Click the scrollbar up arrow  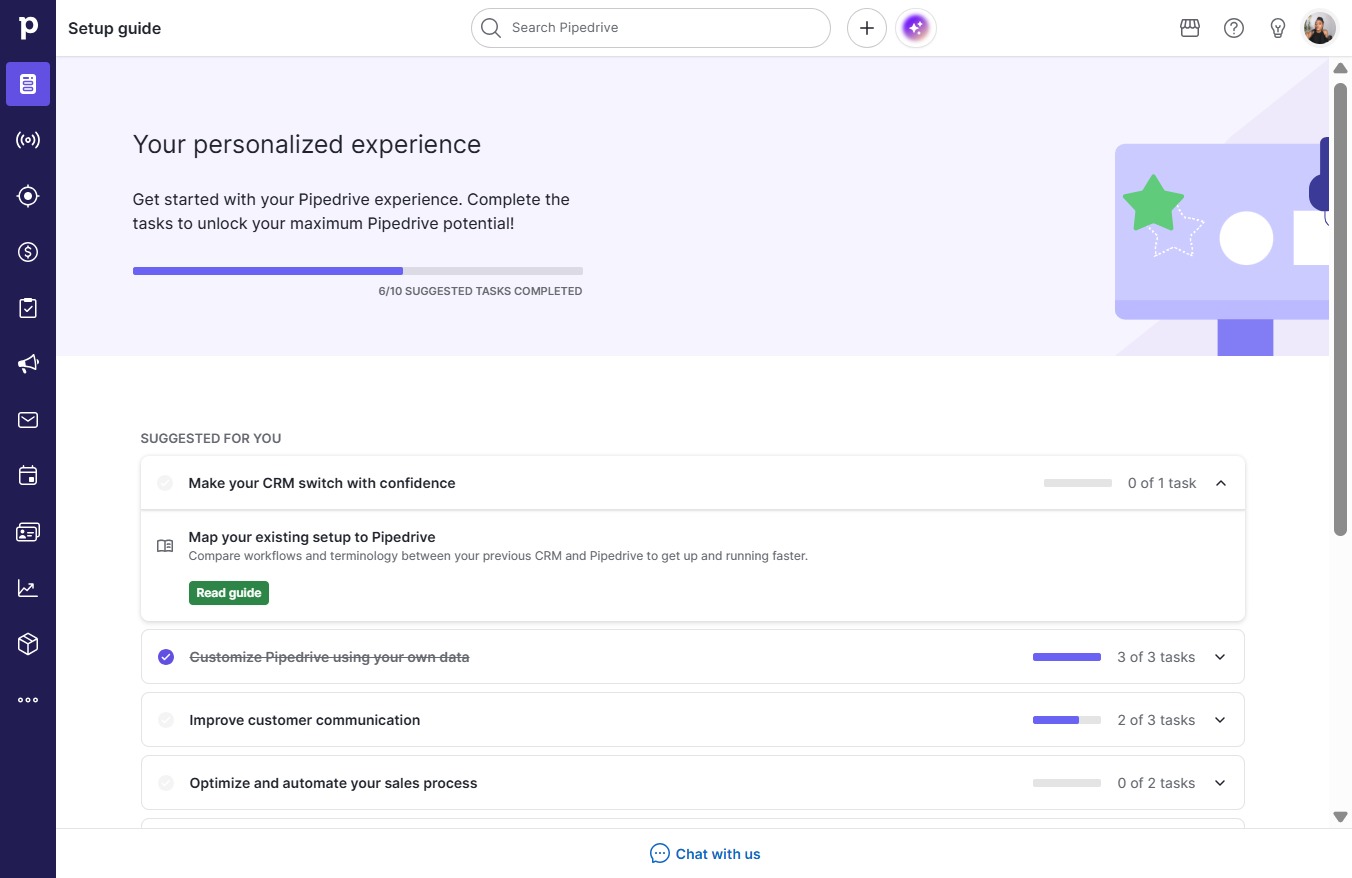point(1341,68)
